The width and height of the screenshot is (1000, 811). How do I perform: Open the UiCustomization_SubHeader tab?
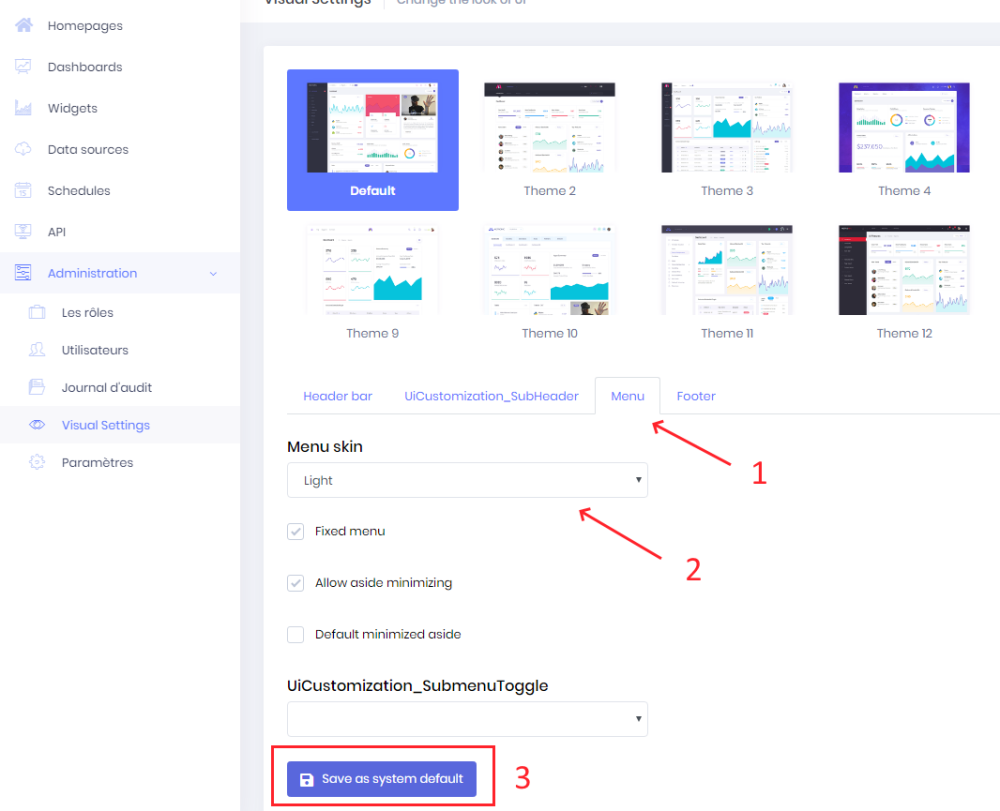[491, 396]
